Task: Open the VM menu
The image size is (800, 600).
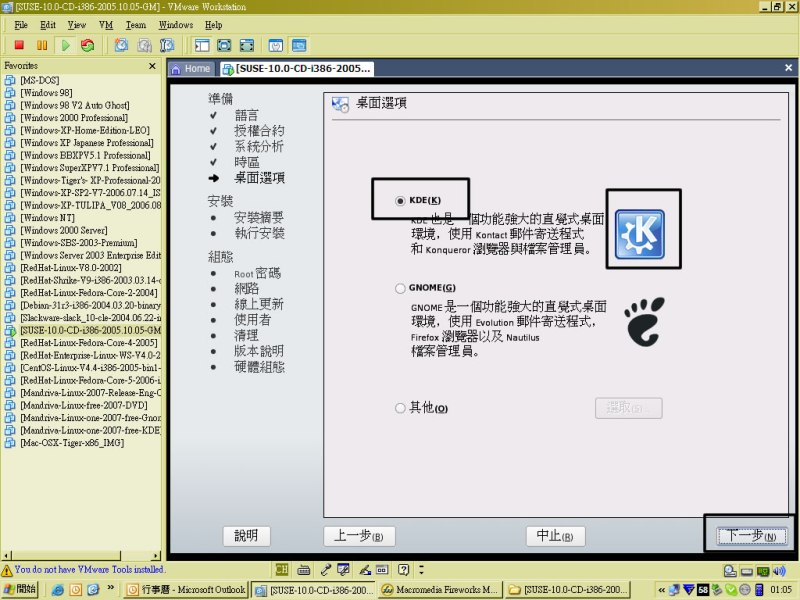Action: pos(106,25)
